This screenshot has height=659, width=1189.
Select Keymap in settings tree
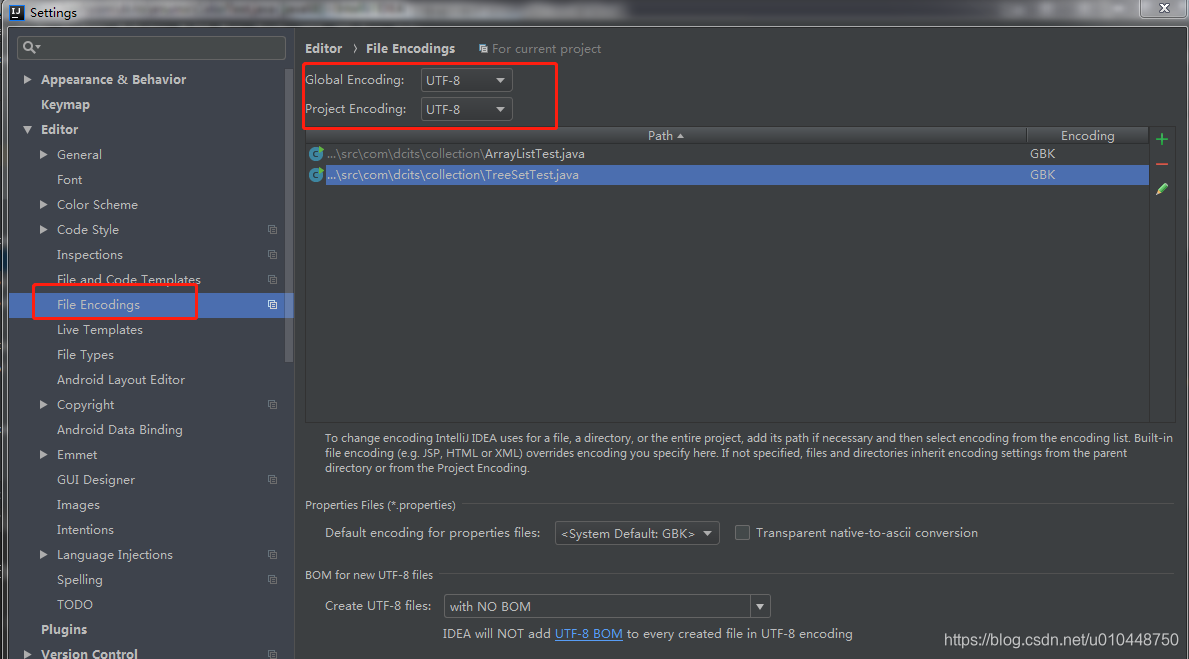[65, 105]
